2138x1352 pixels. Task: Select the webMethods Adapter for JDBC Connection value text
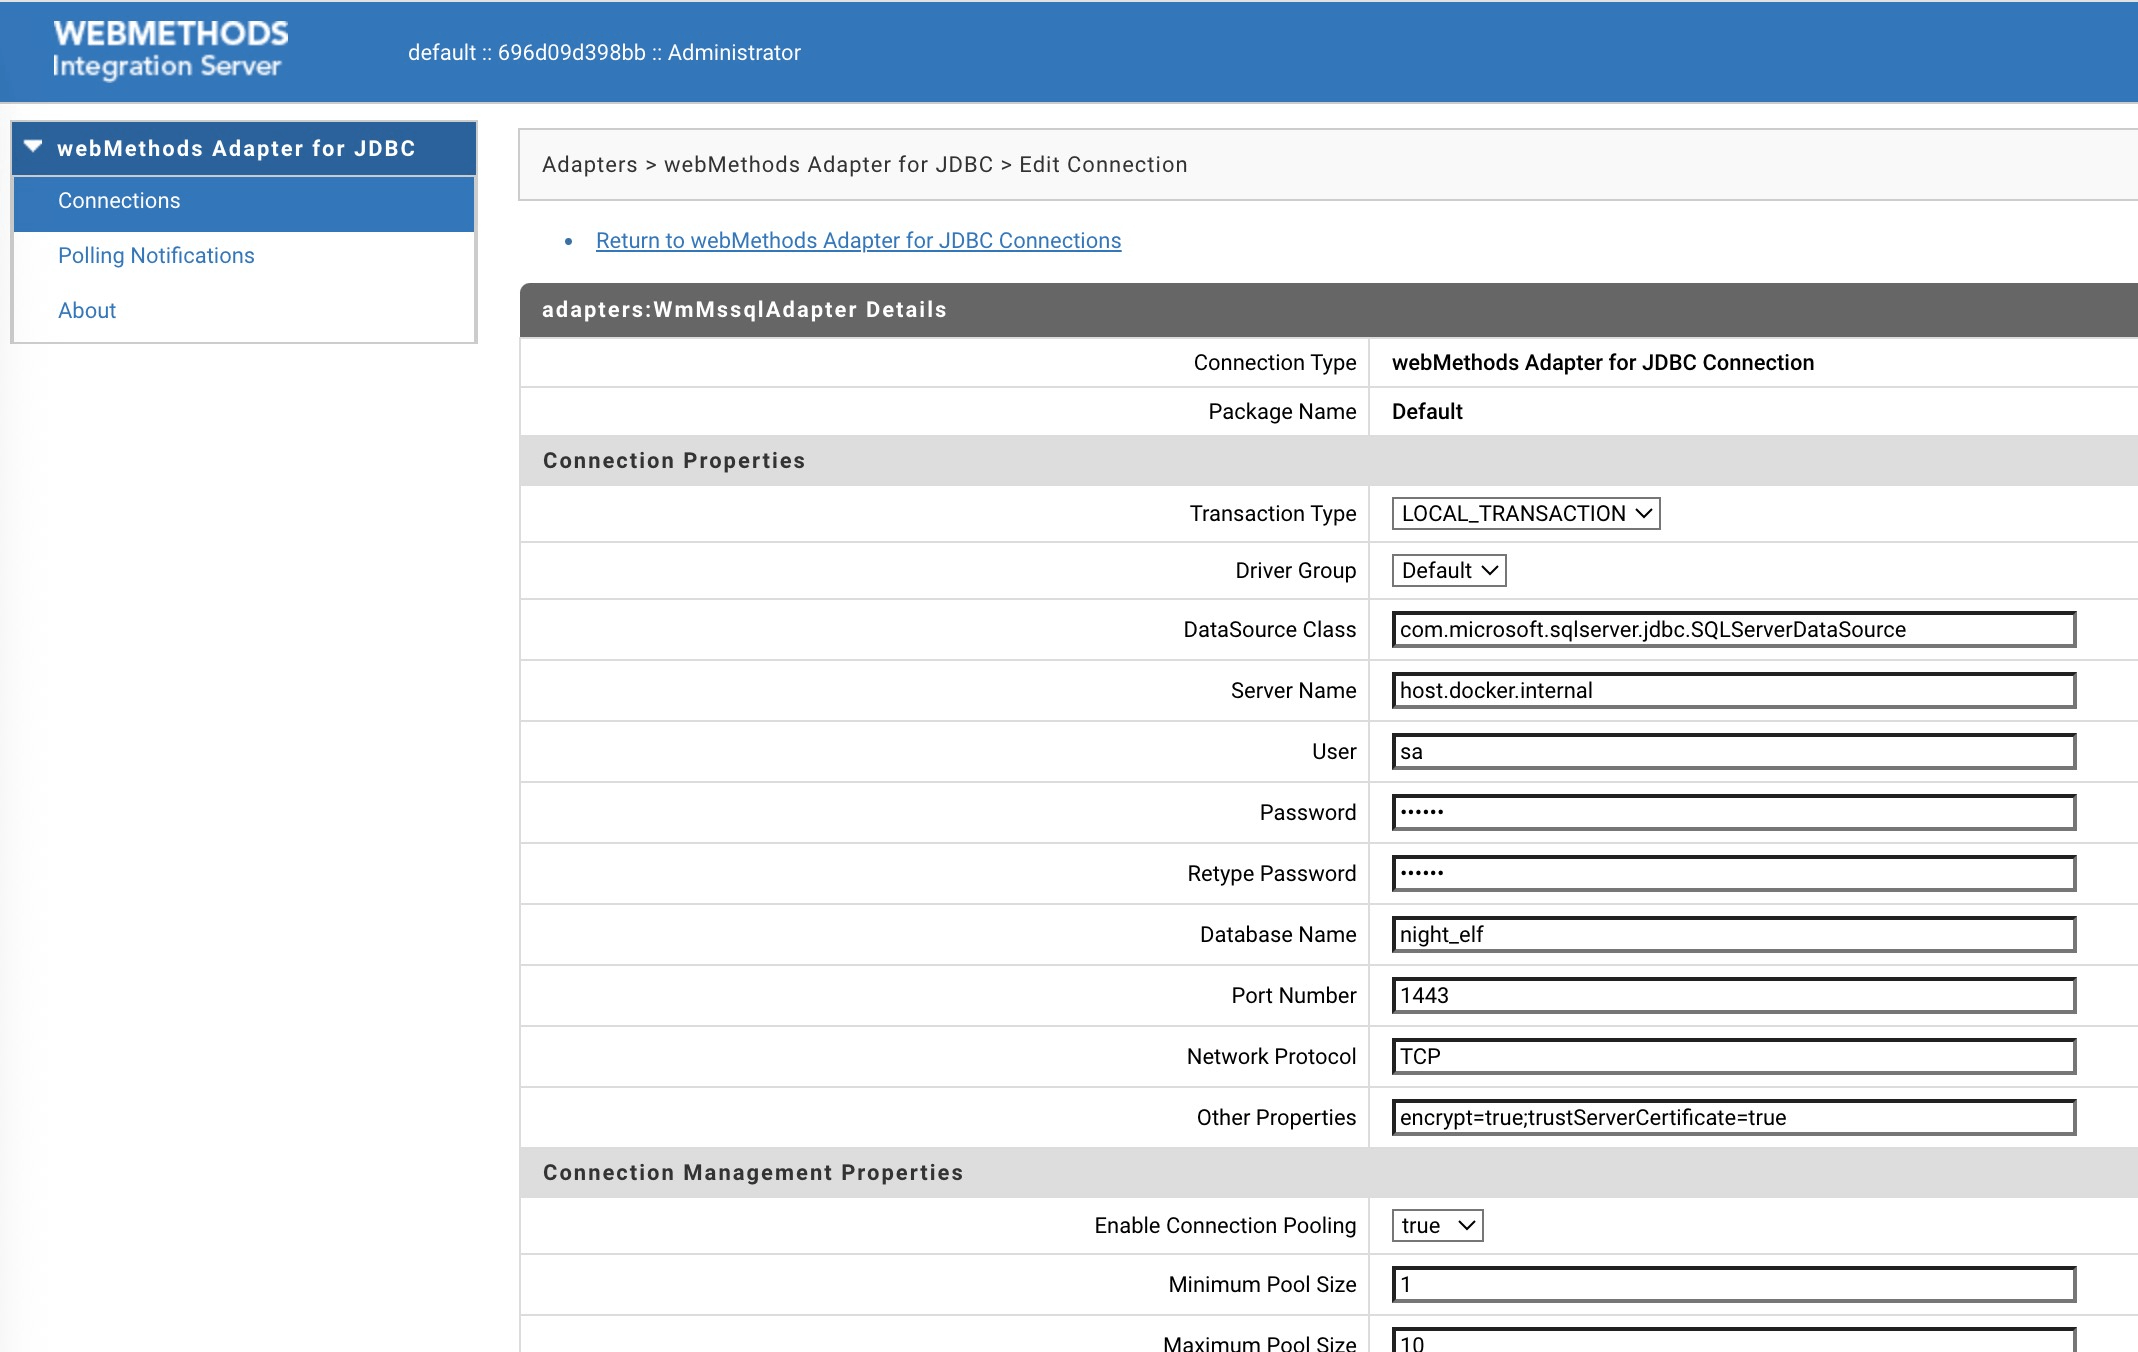[1603, 363]
